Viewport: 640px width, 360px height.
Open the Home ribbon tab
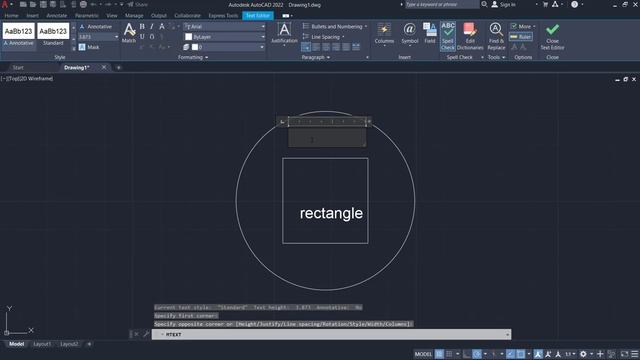(x=11, y=16)
